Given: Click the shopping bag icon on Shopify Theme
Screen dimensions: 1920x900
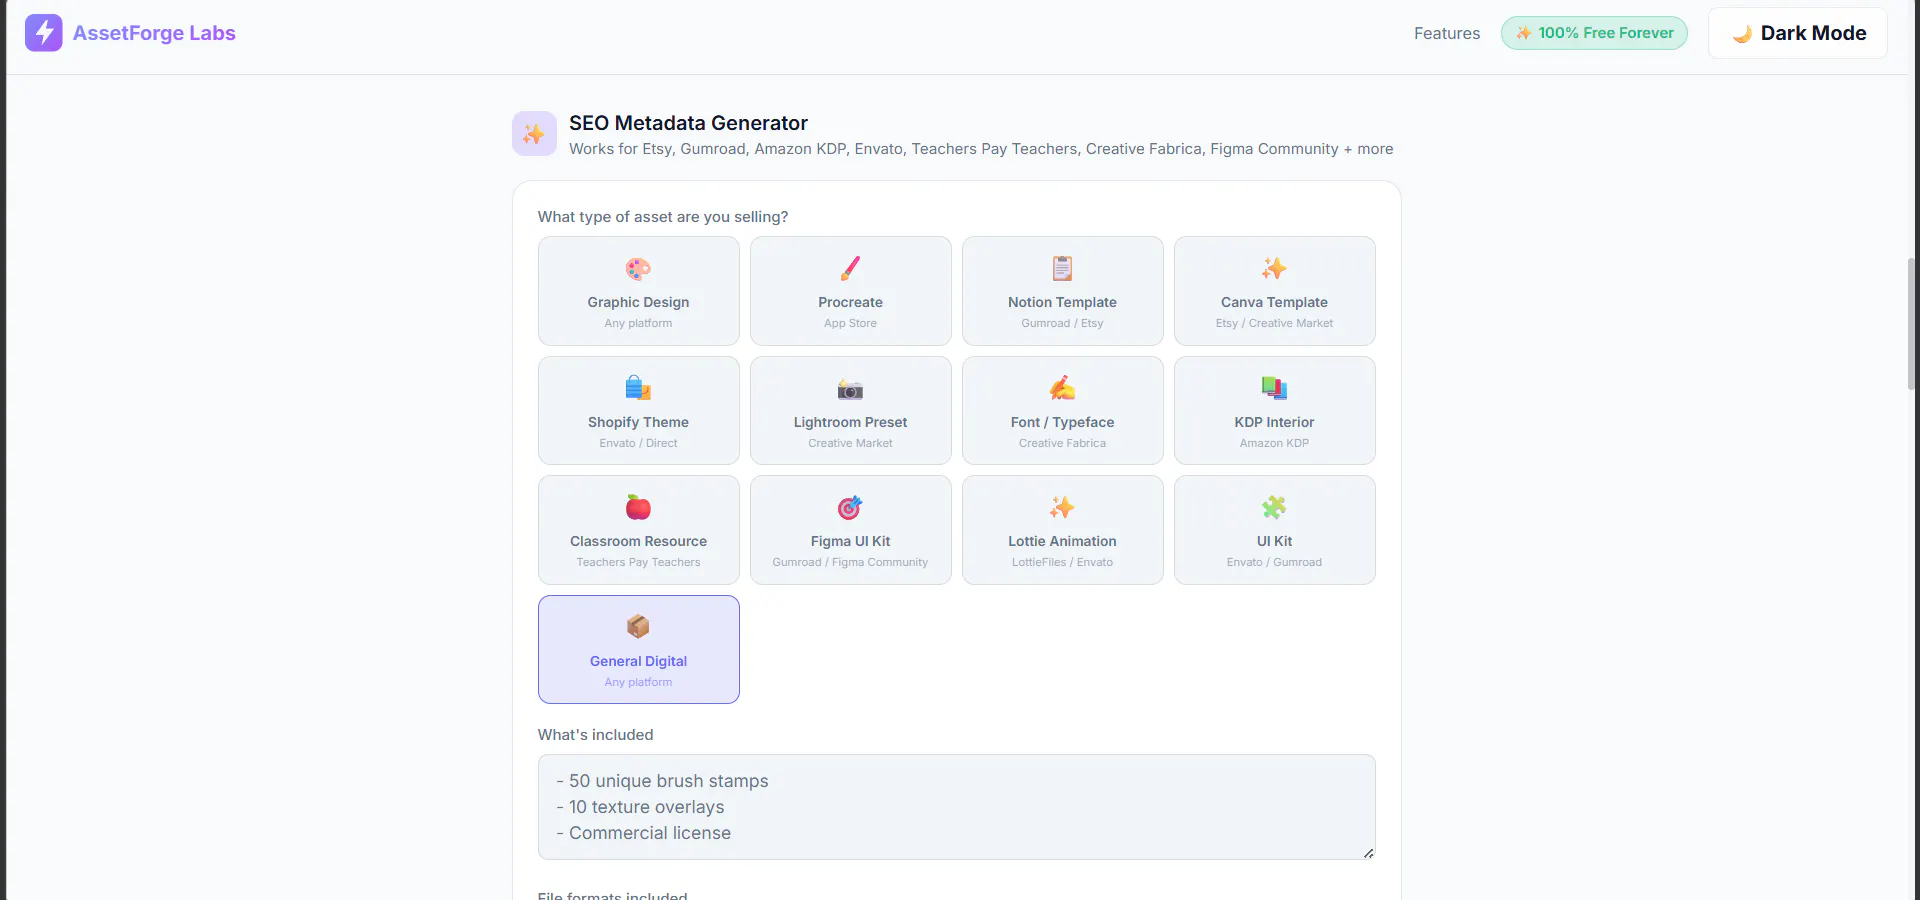Looking at the screenshot, I should (x=638, y=388).
